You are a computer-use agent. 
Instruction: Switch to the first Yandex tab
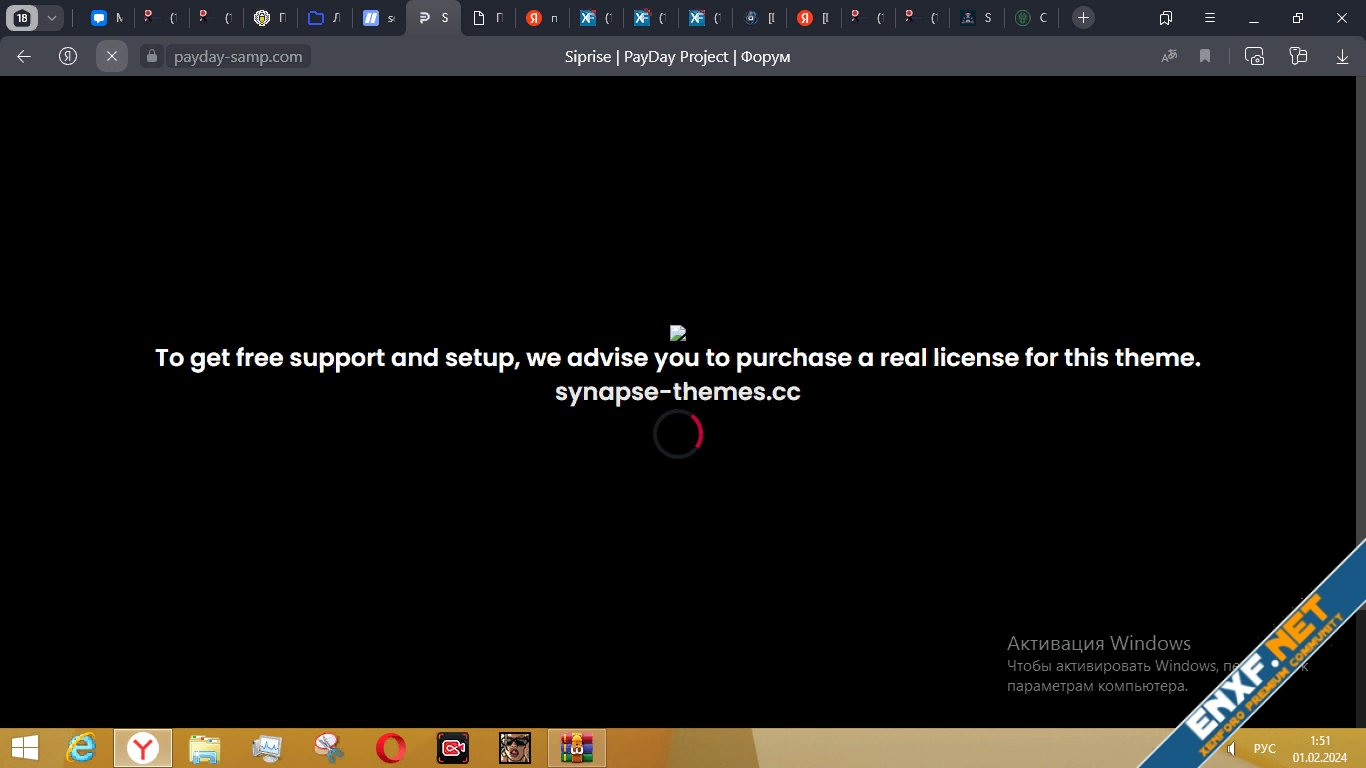pyautogui.click(x=541, y=18)
